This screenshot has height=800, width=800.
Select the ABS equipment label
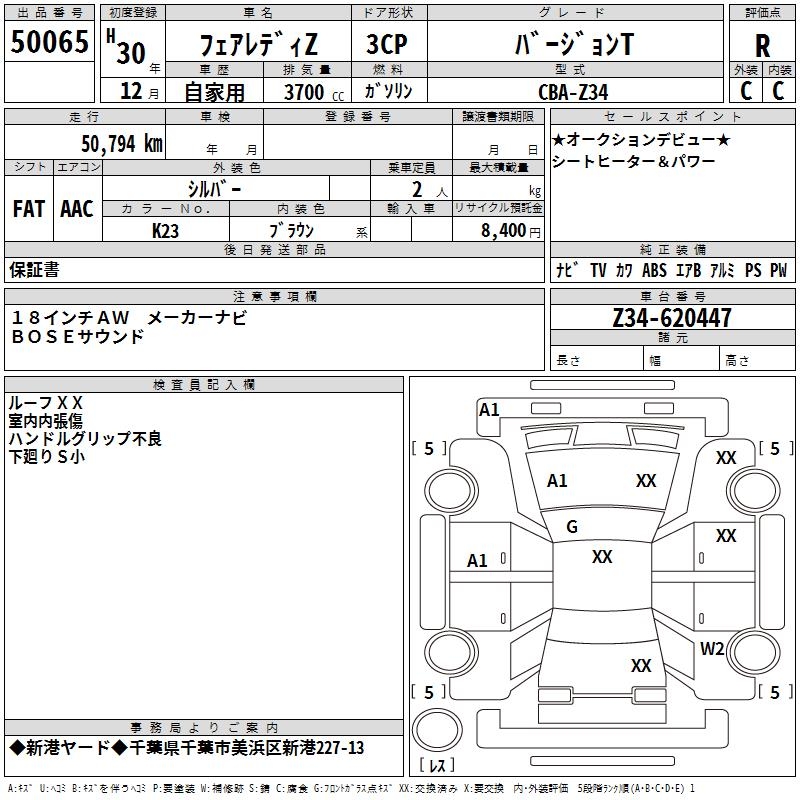(654, 271)
